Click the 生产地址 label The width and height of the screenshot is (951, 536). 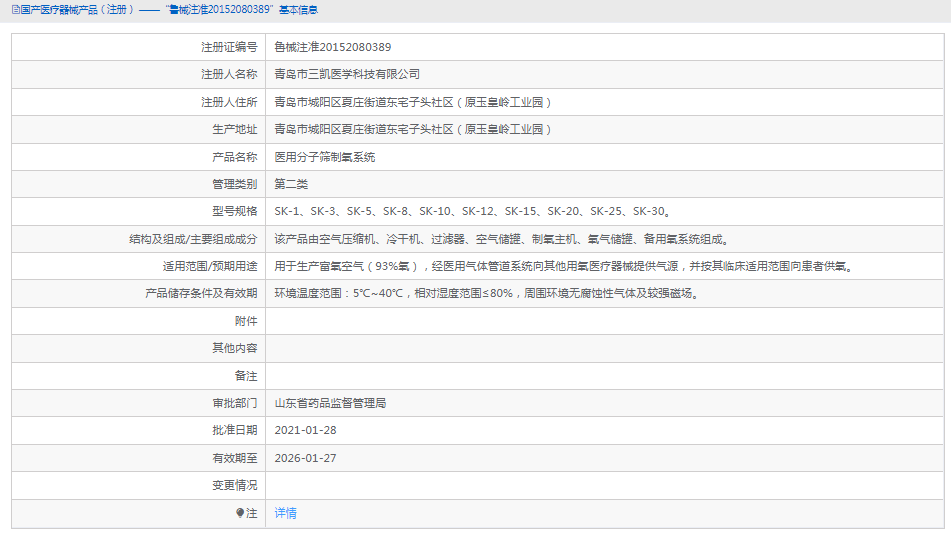(235, 129)
